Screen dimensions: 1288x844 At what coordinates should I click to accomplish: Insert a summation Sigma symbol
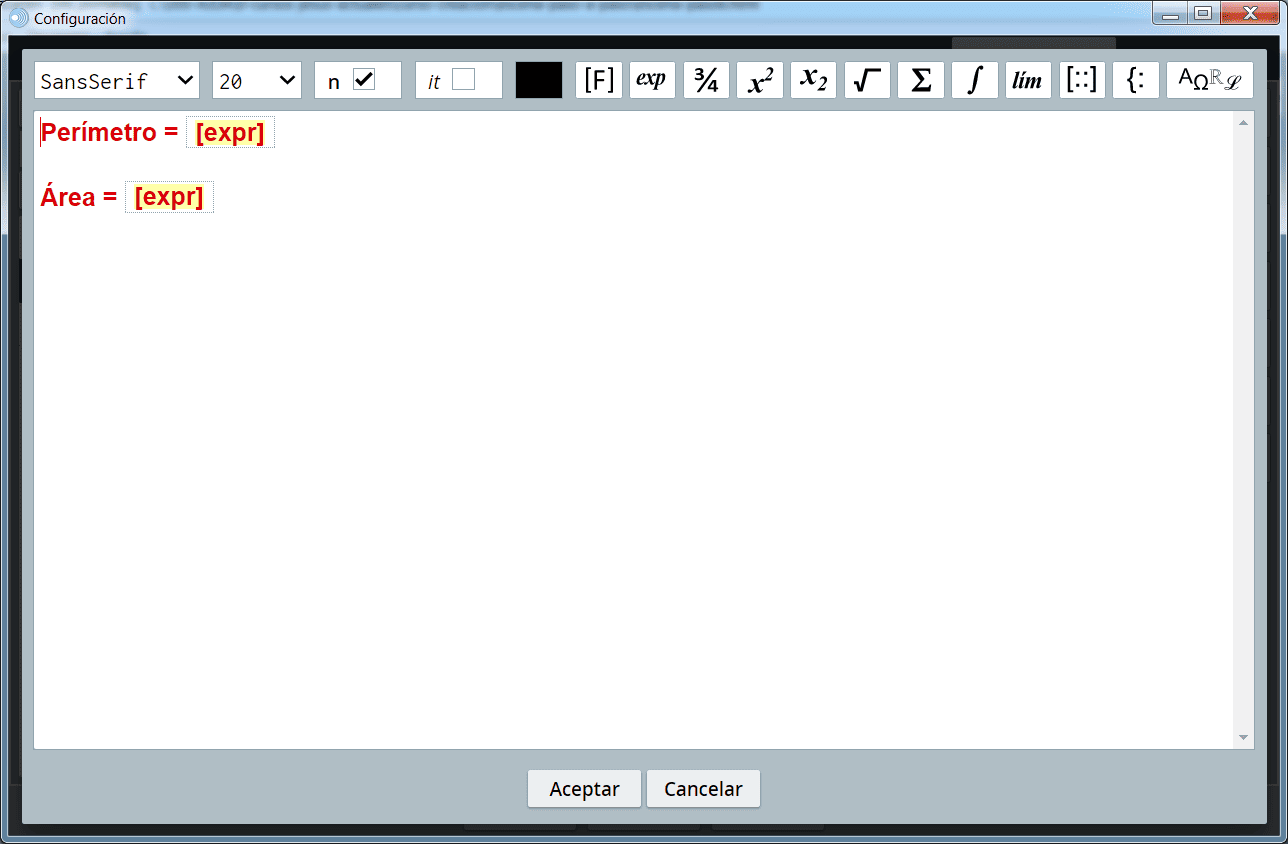(x=921, y=81)
